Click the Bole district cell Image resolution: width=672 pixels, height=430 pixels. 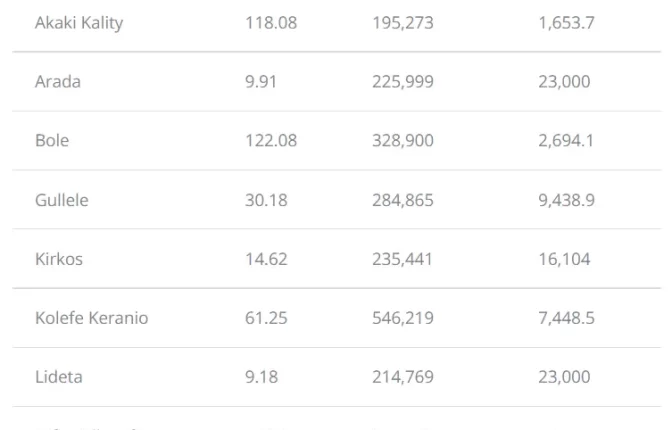(52, 141)
